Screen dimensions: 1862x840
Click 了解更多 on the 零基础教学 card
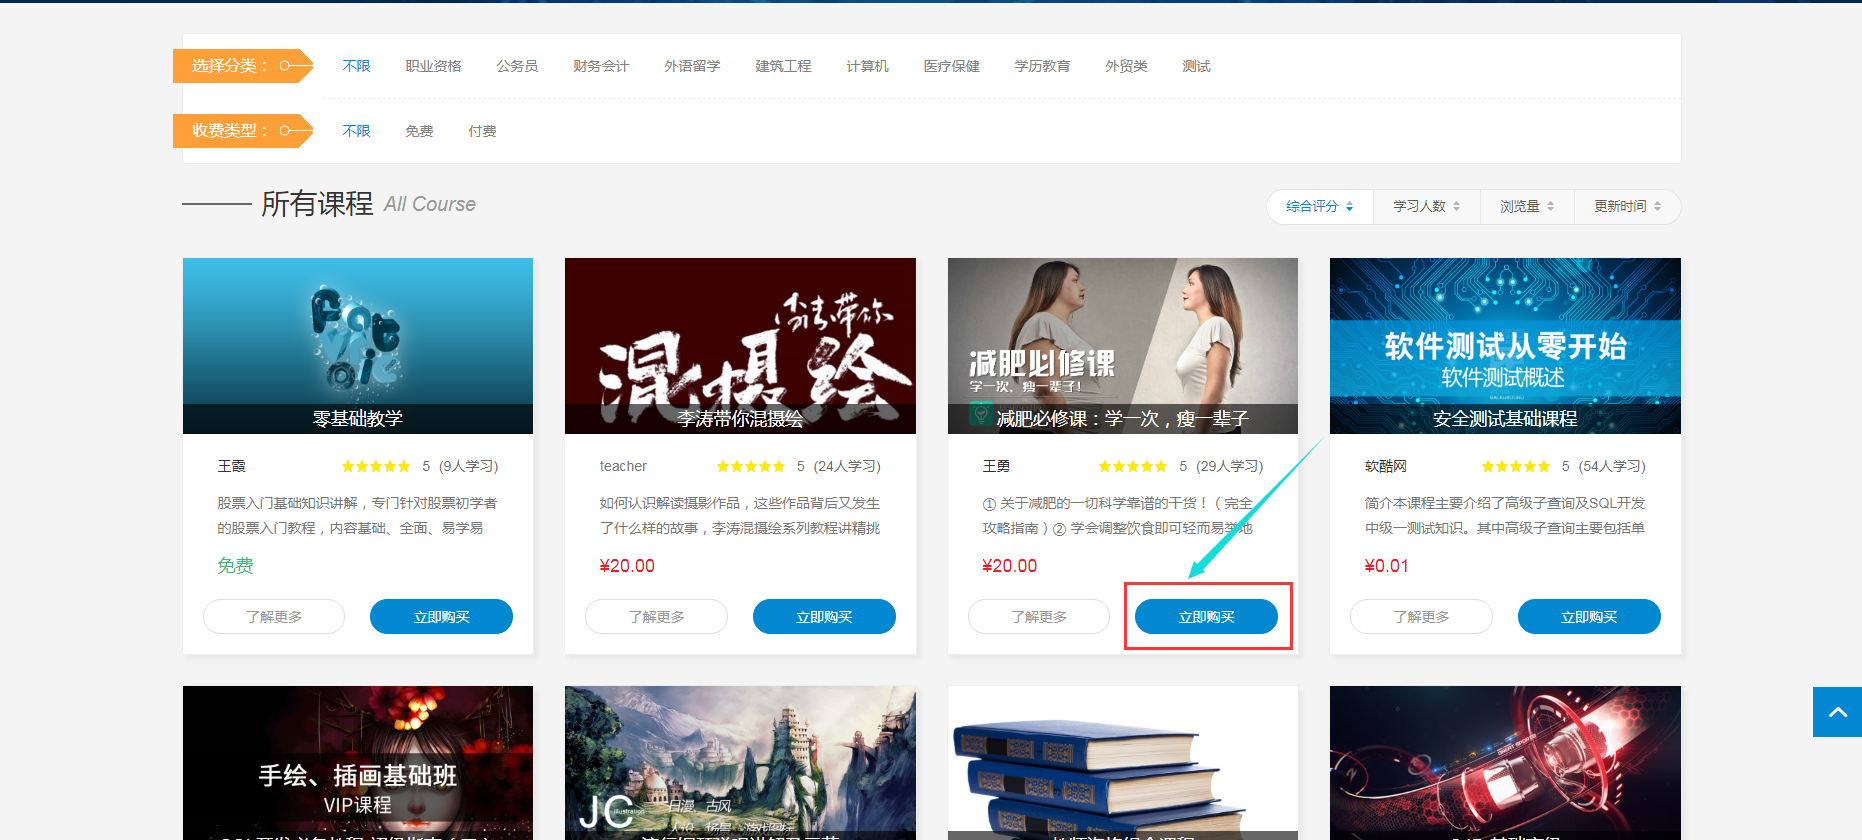(x=274, y=617)
